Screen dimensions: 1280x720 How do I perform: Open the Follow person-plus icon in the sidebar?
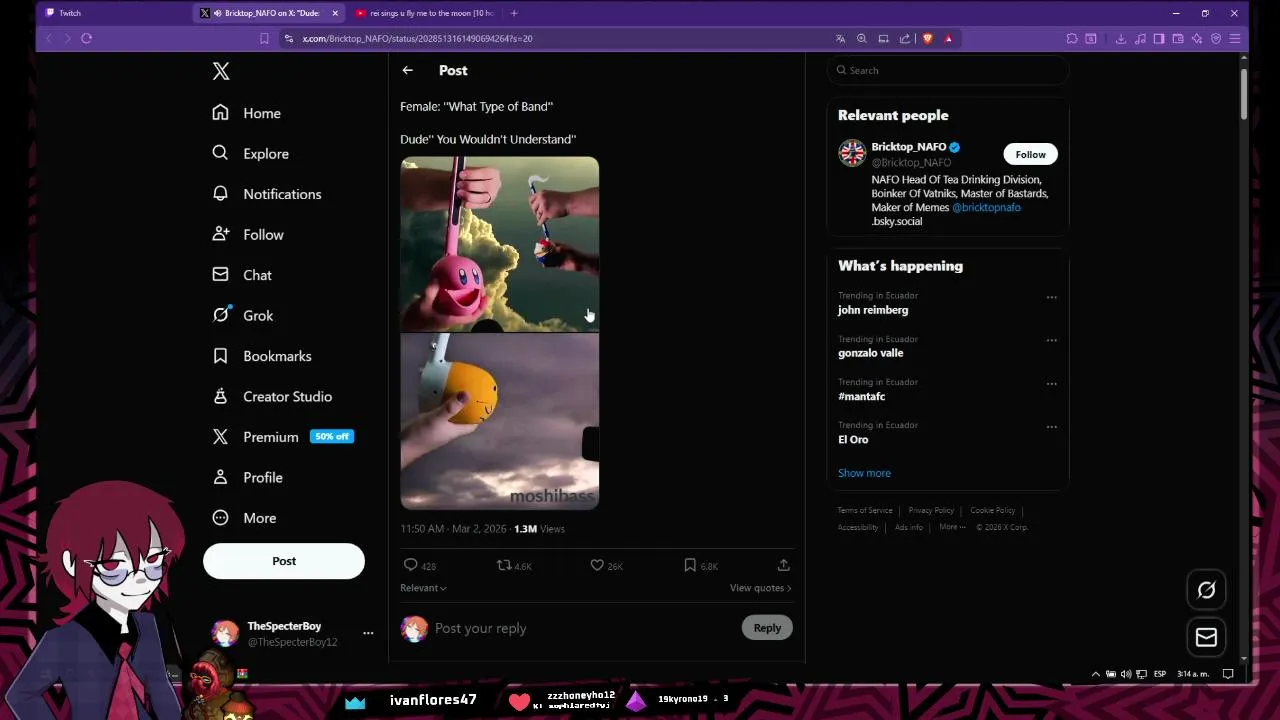[221, 234]
